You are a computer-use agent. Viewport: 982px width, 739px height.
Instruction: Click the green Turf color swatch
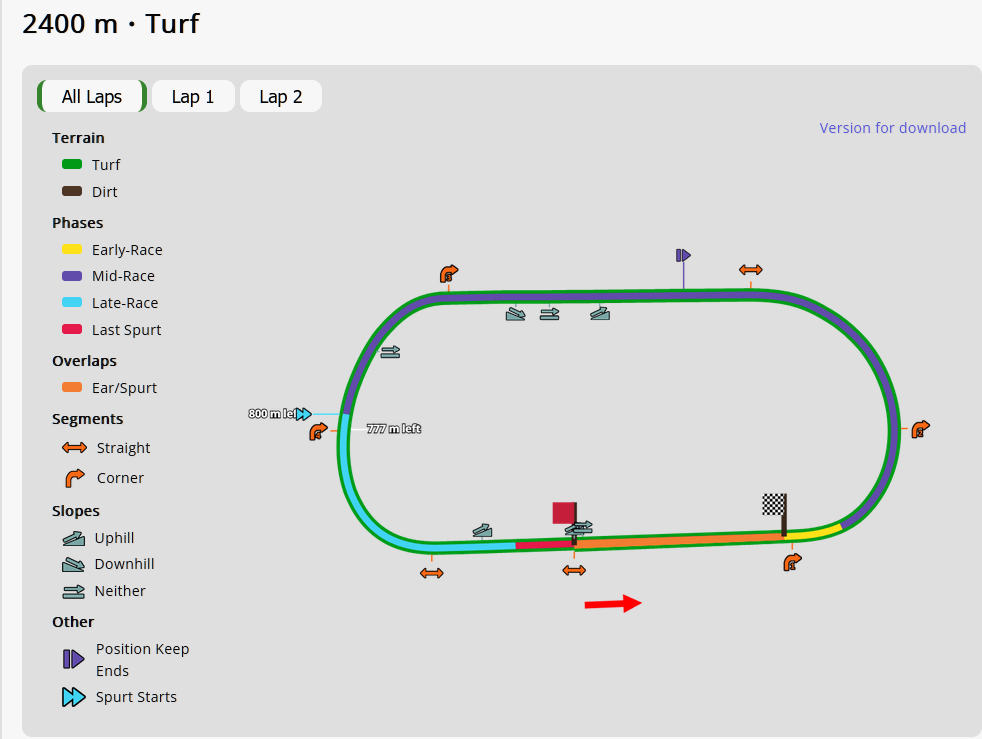coord(72,164)
